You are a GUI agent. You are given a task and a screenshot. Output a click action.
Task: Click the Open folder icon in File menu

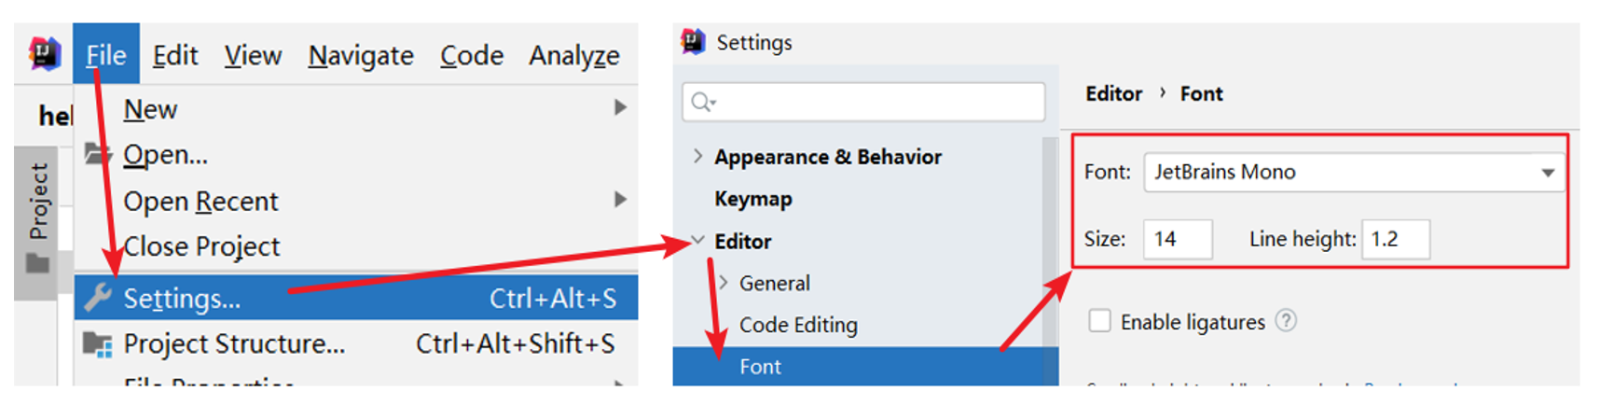pos(98,154)
